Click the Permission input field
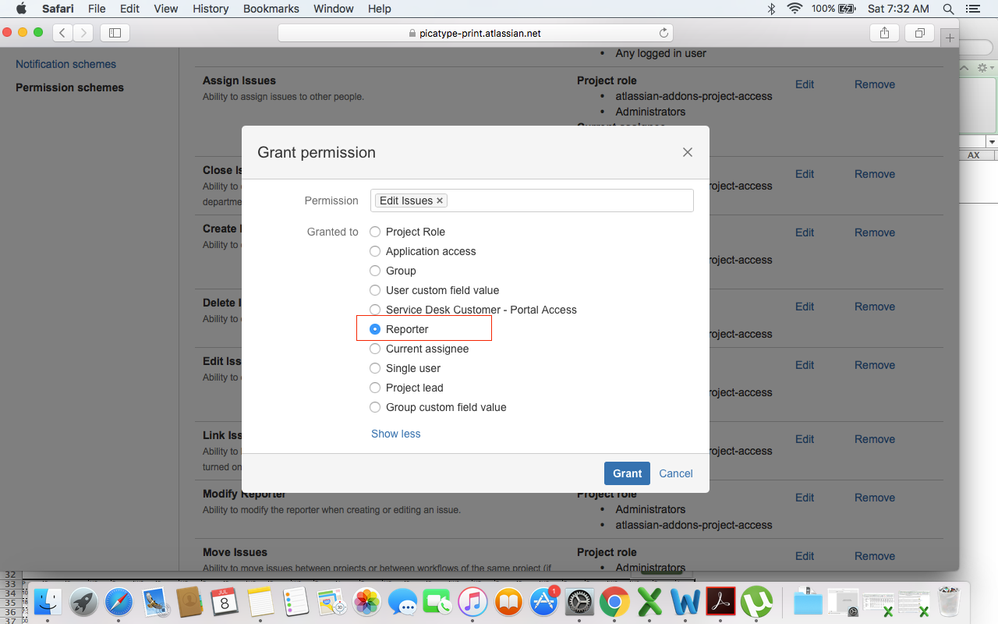Screen dimensions: 998x624 click(531, 201)
